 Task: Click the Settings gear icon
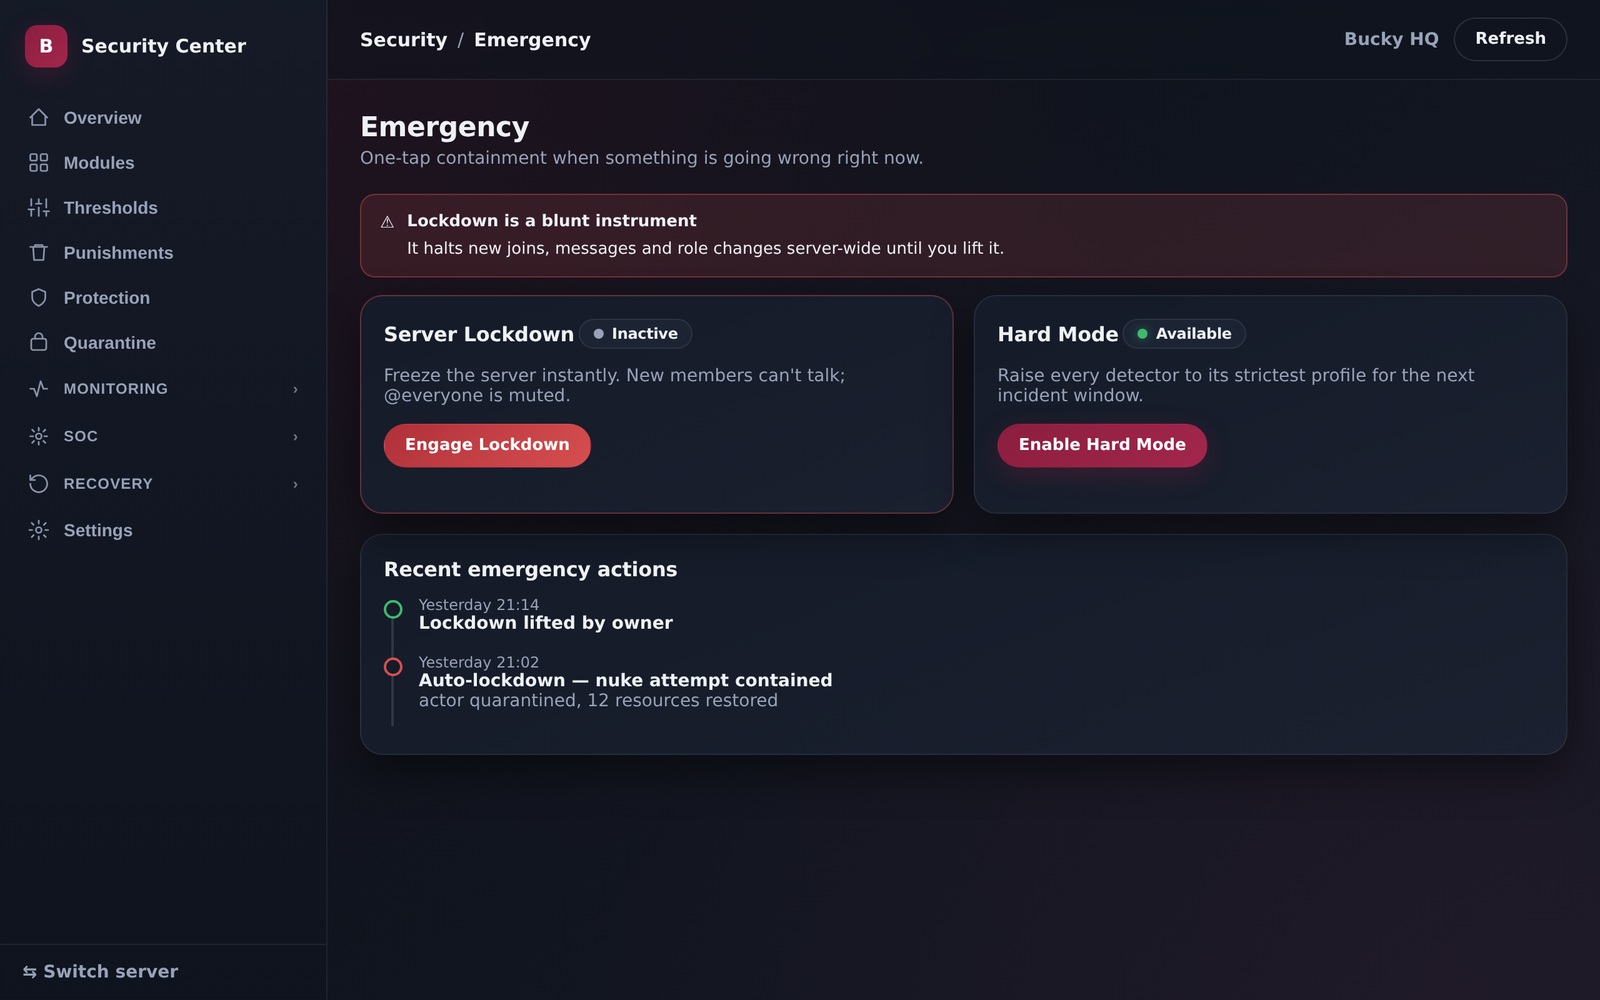(39, 530)
